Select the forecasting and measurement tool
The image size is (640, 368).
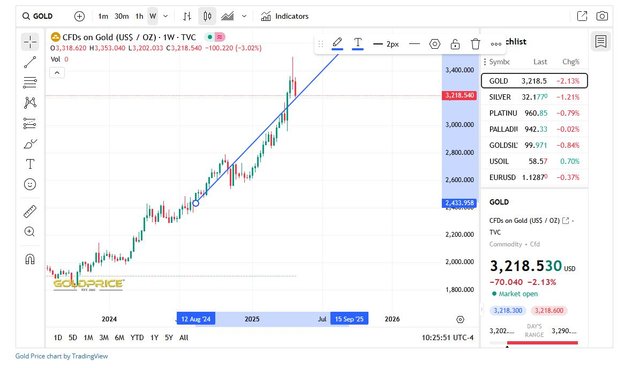tap(30, 123)
